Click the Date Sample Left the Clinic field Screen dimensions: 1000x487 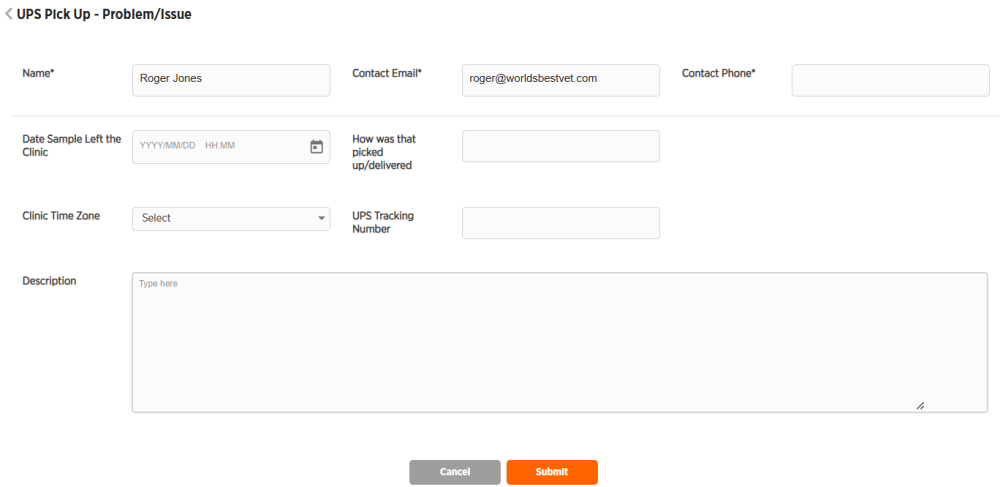(231, 147)
